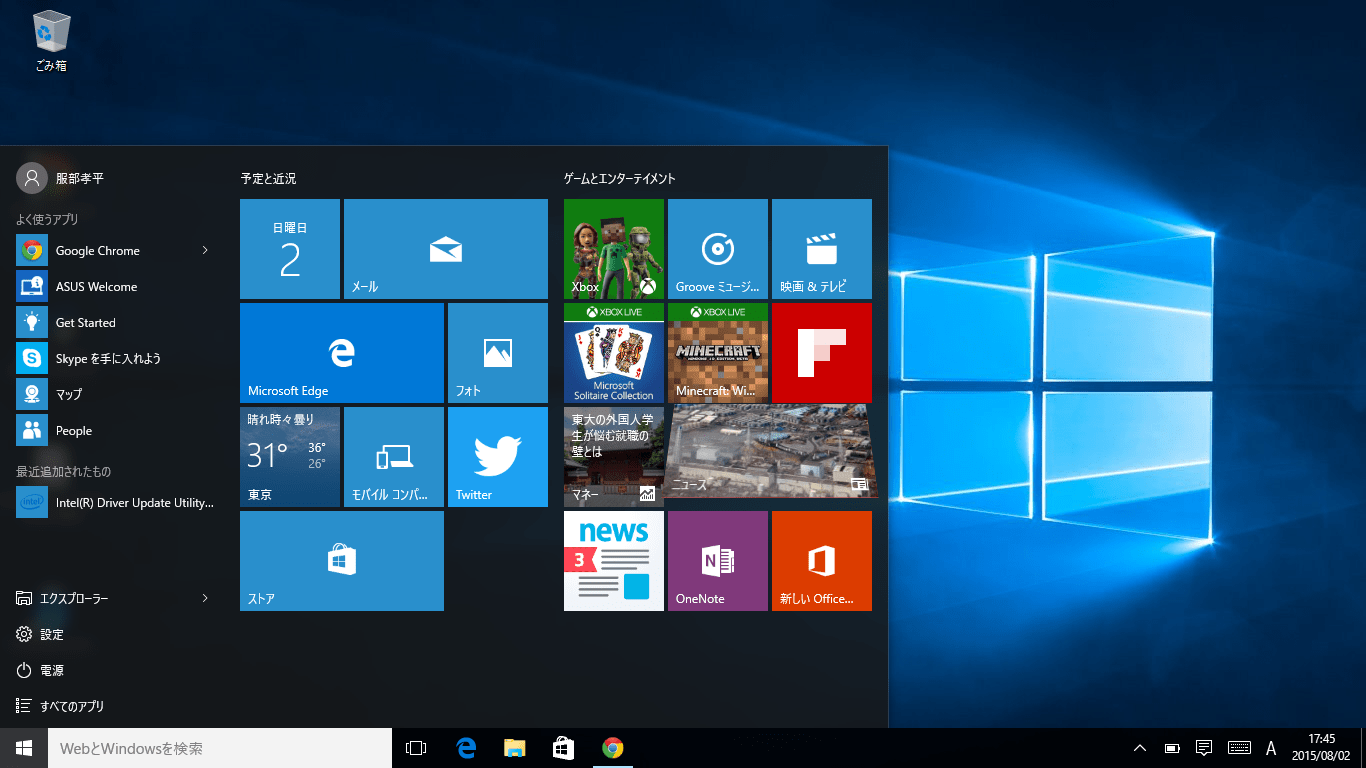The width and height of the screenshot is (1366, 768).
Task: Show hidden system tray icons
Action: [x=1139, y=748]
